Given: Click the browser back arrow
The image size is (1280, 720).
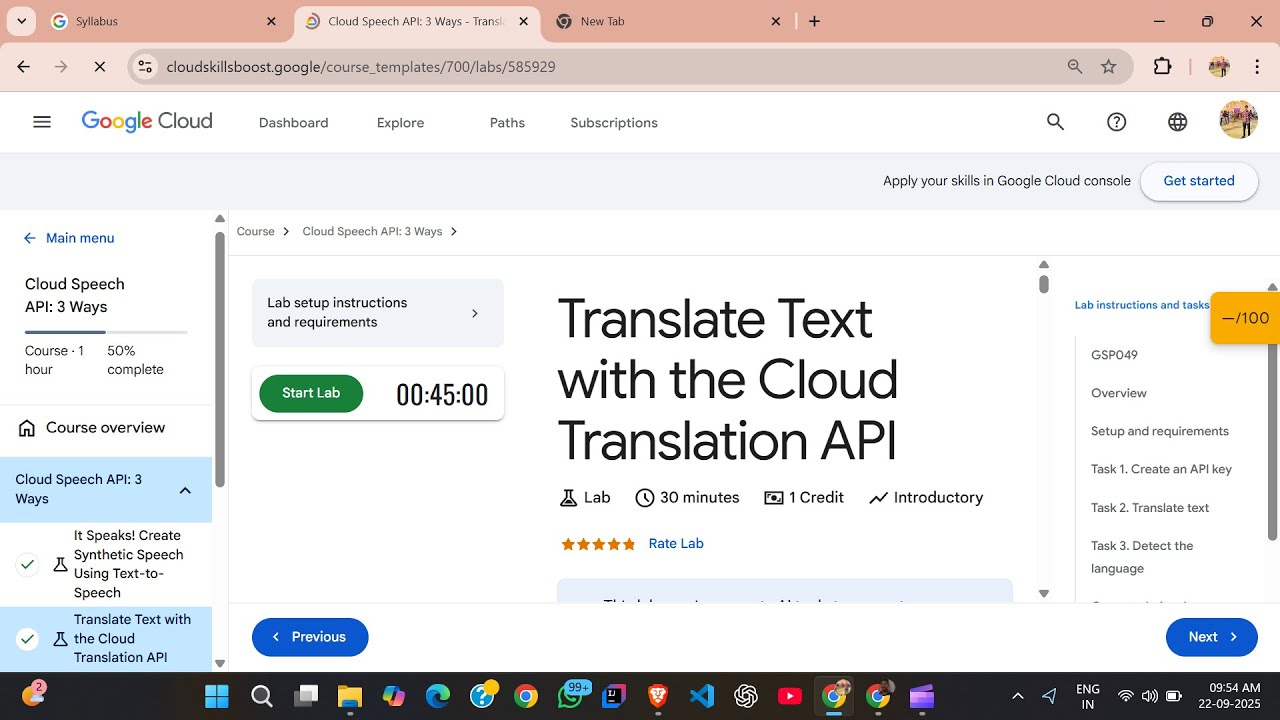Looking at the screenshot, I should pyautogui.click(x=24, y=67).
